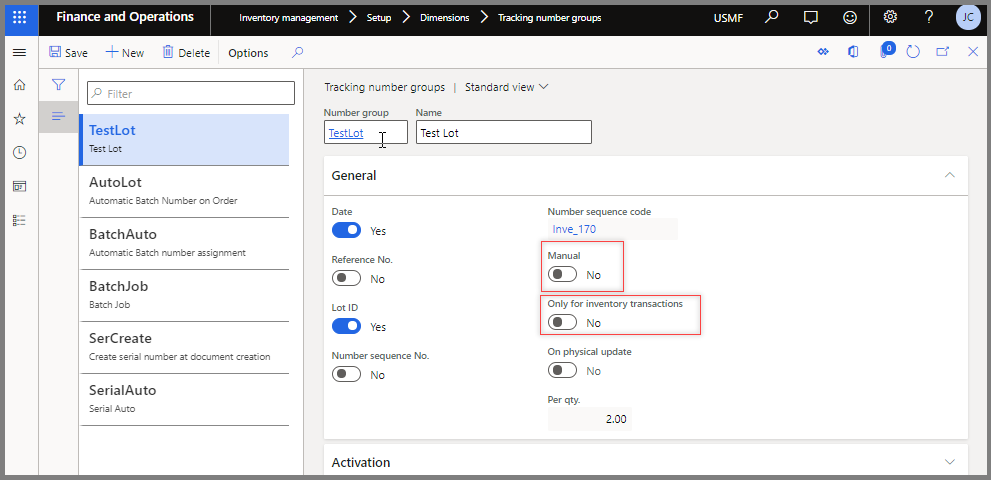Click the New button
Screen dimensions: 991x480
pyautogui.click(x=125, y=53)
